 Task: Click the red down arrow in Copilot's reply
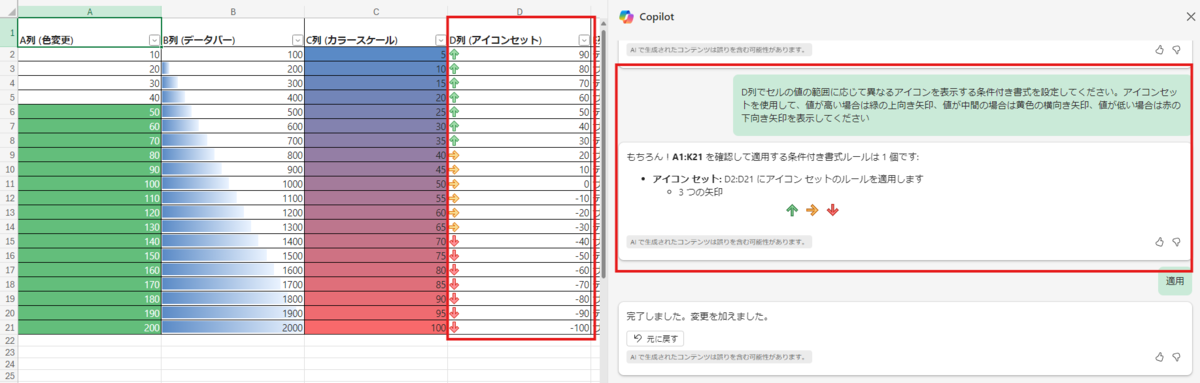(833, 211)
